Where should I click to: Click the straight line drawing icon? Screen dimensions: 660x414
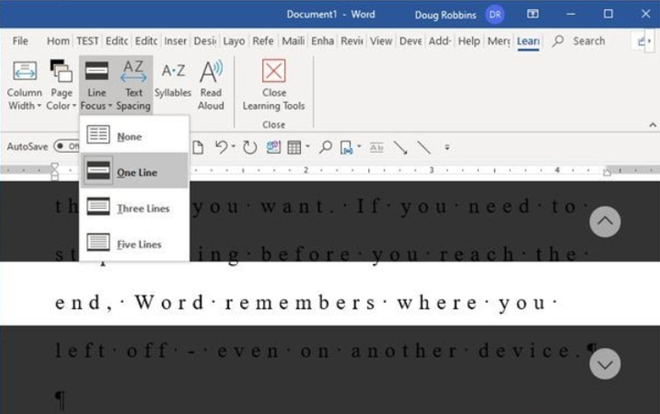pyautogui.click(x=423, y=147)
